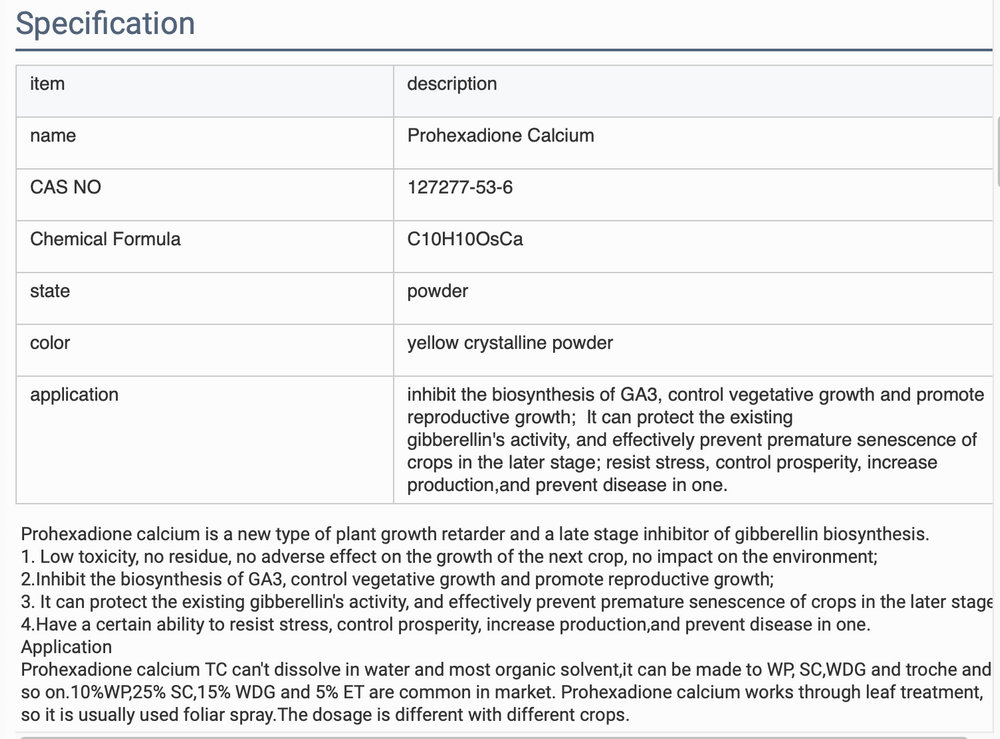Screen dimensions: 1000x739
Task: Click the Prohexadione Calcium name value
Action: click(x=501, y=135)
